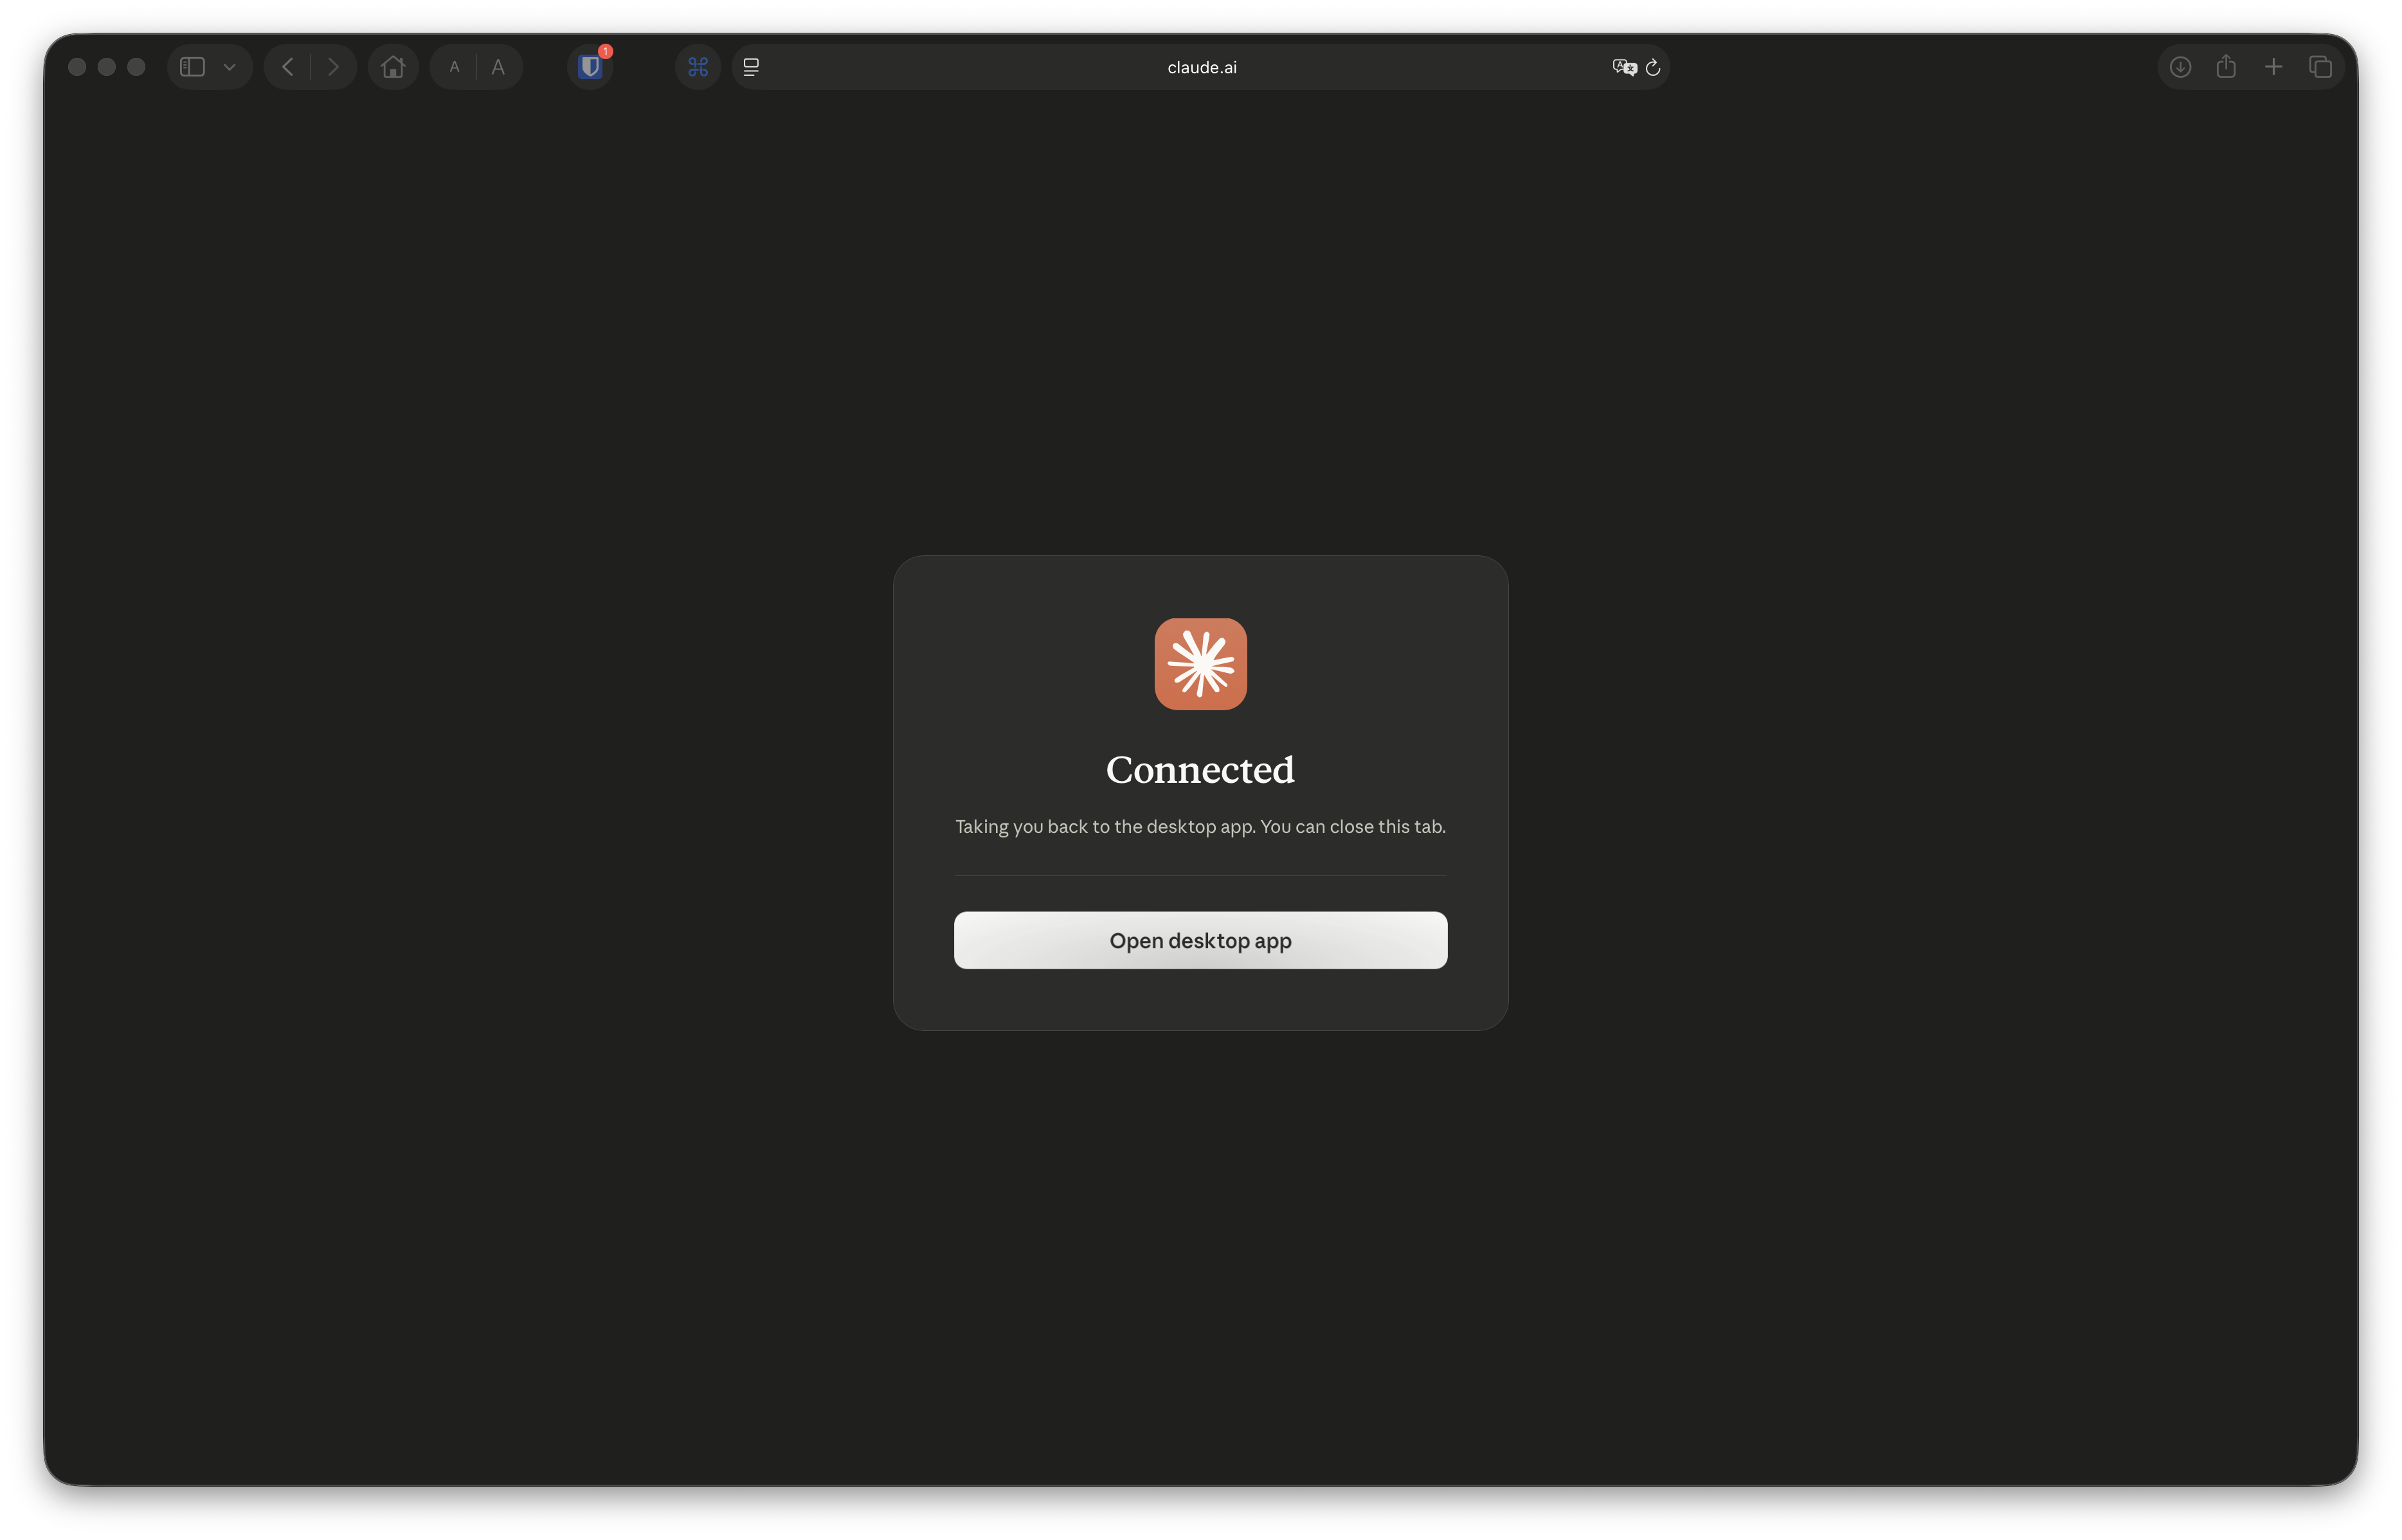
Task: Click the Claude logo on the Connected card
Action: click(1200, 663)
